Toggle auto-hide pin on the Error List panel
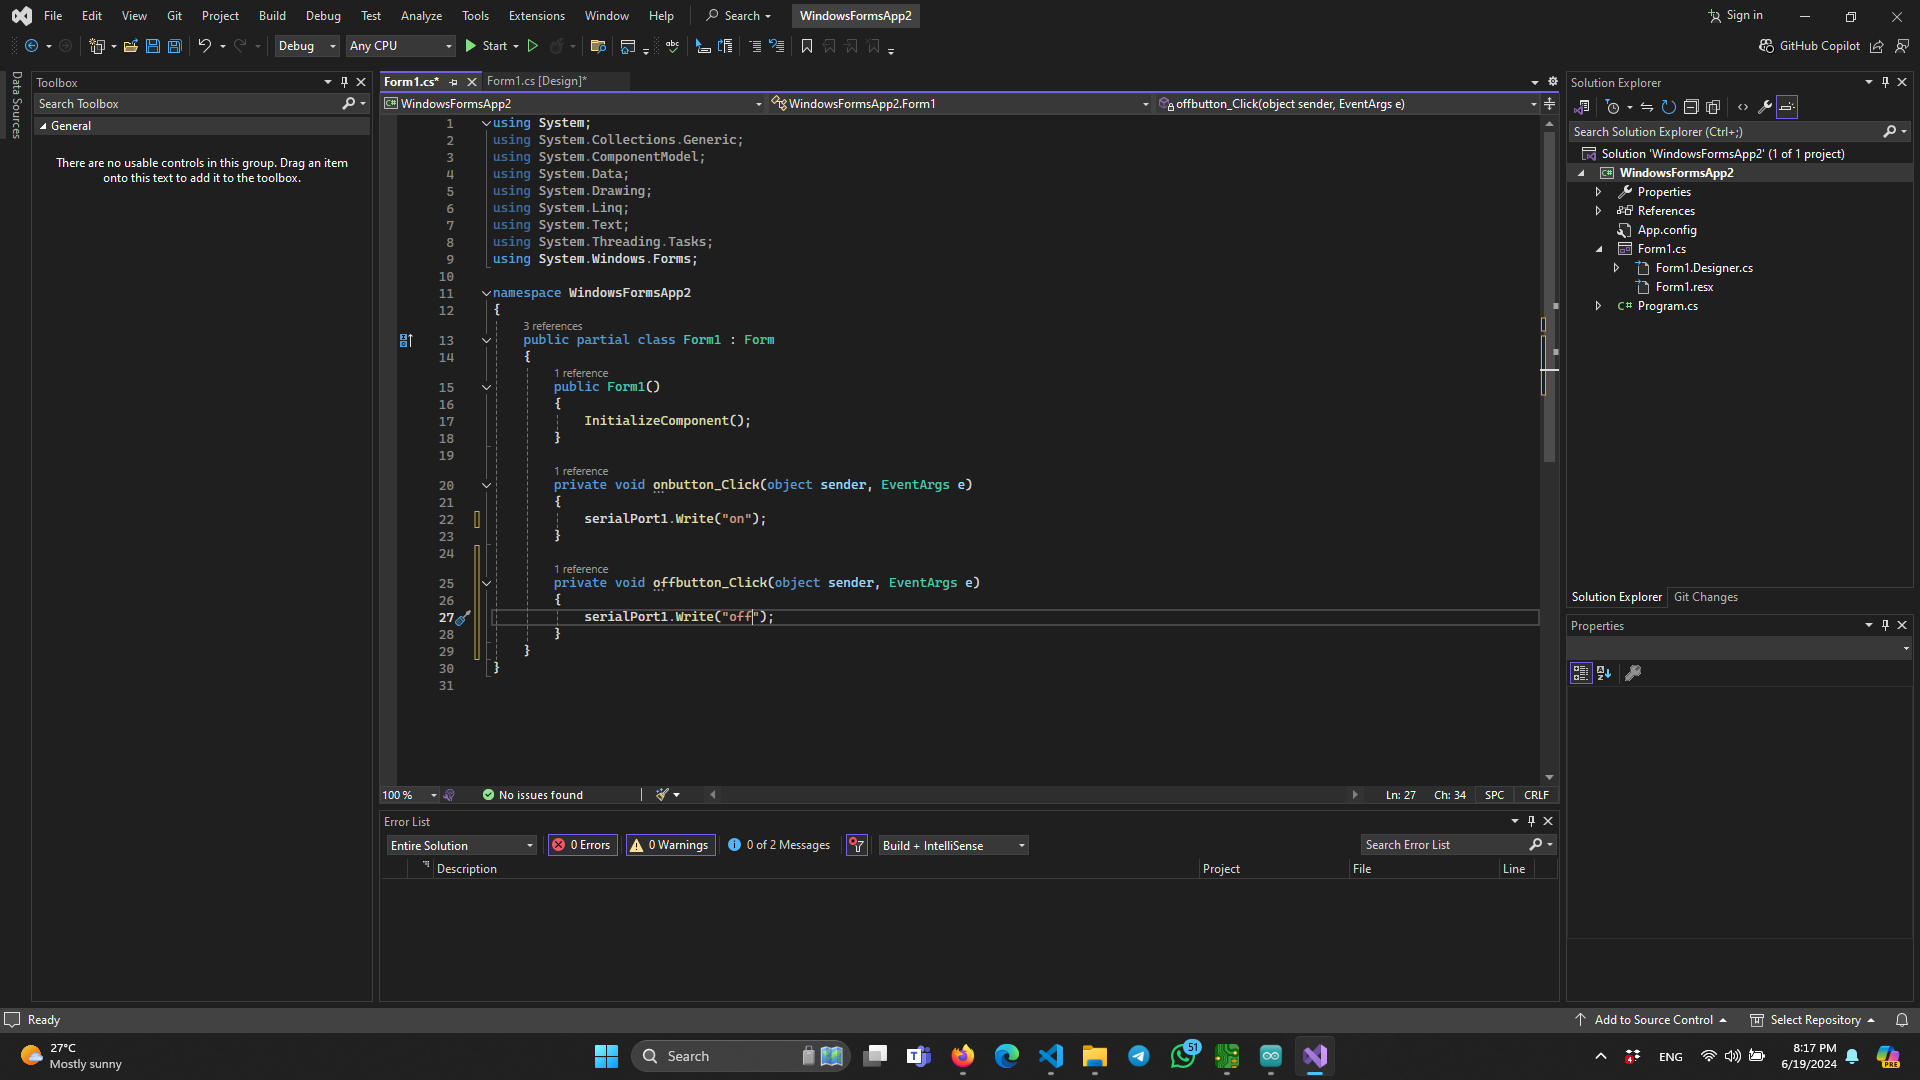This screenshot has height=1080, width=1920. click(x=1531, y=821)
